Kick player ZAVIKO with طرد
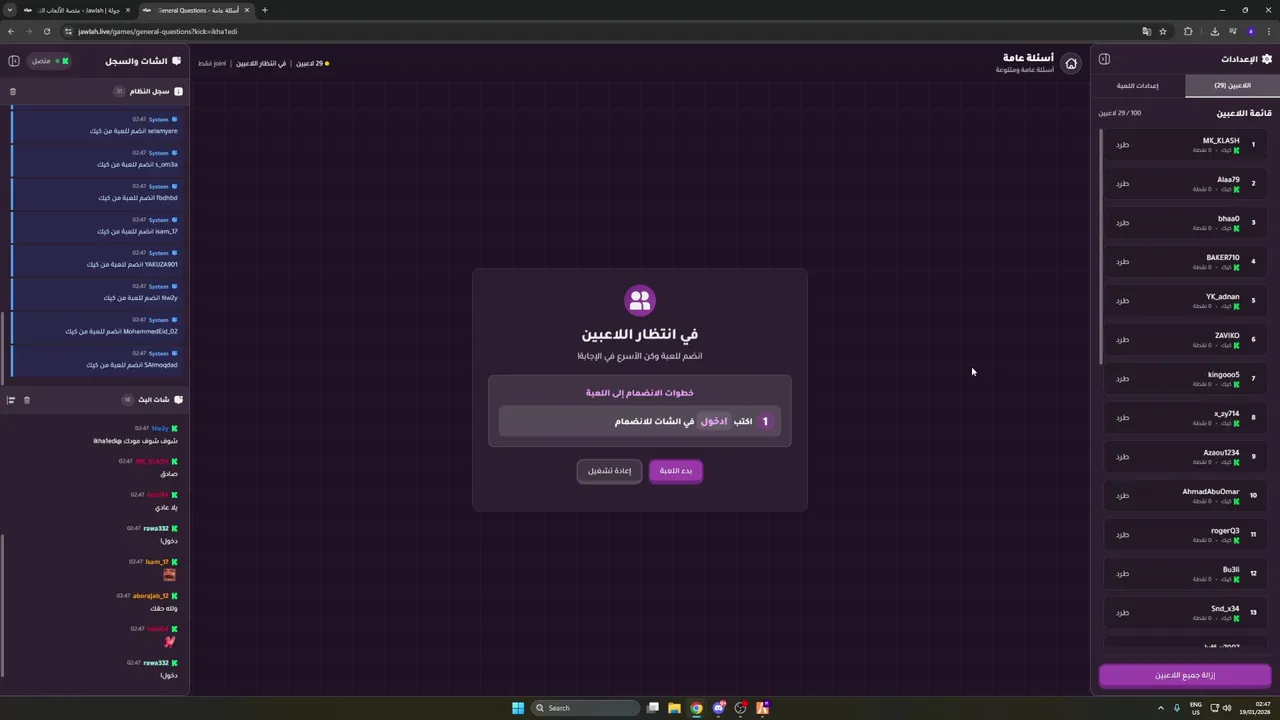 tap(1122, 340)
